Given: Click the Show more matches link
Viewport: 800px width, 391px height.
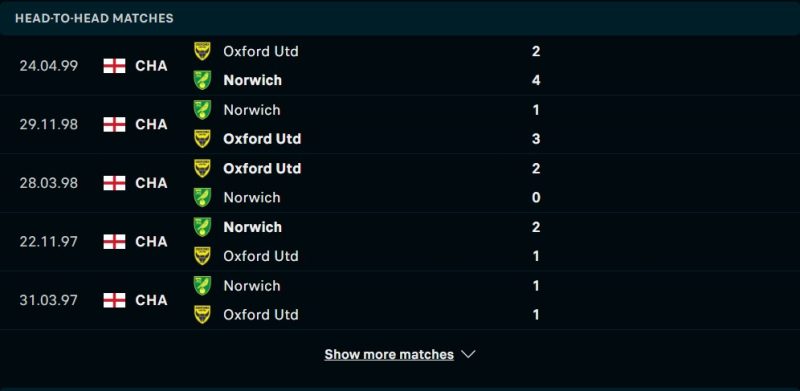Looking at the screenshot, I should 389,354.
